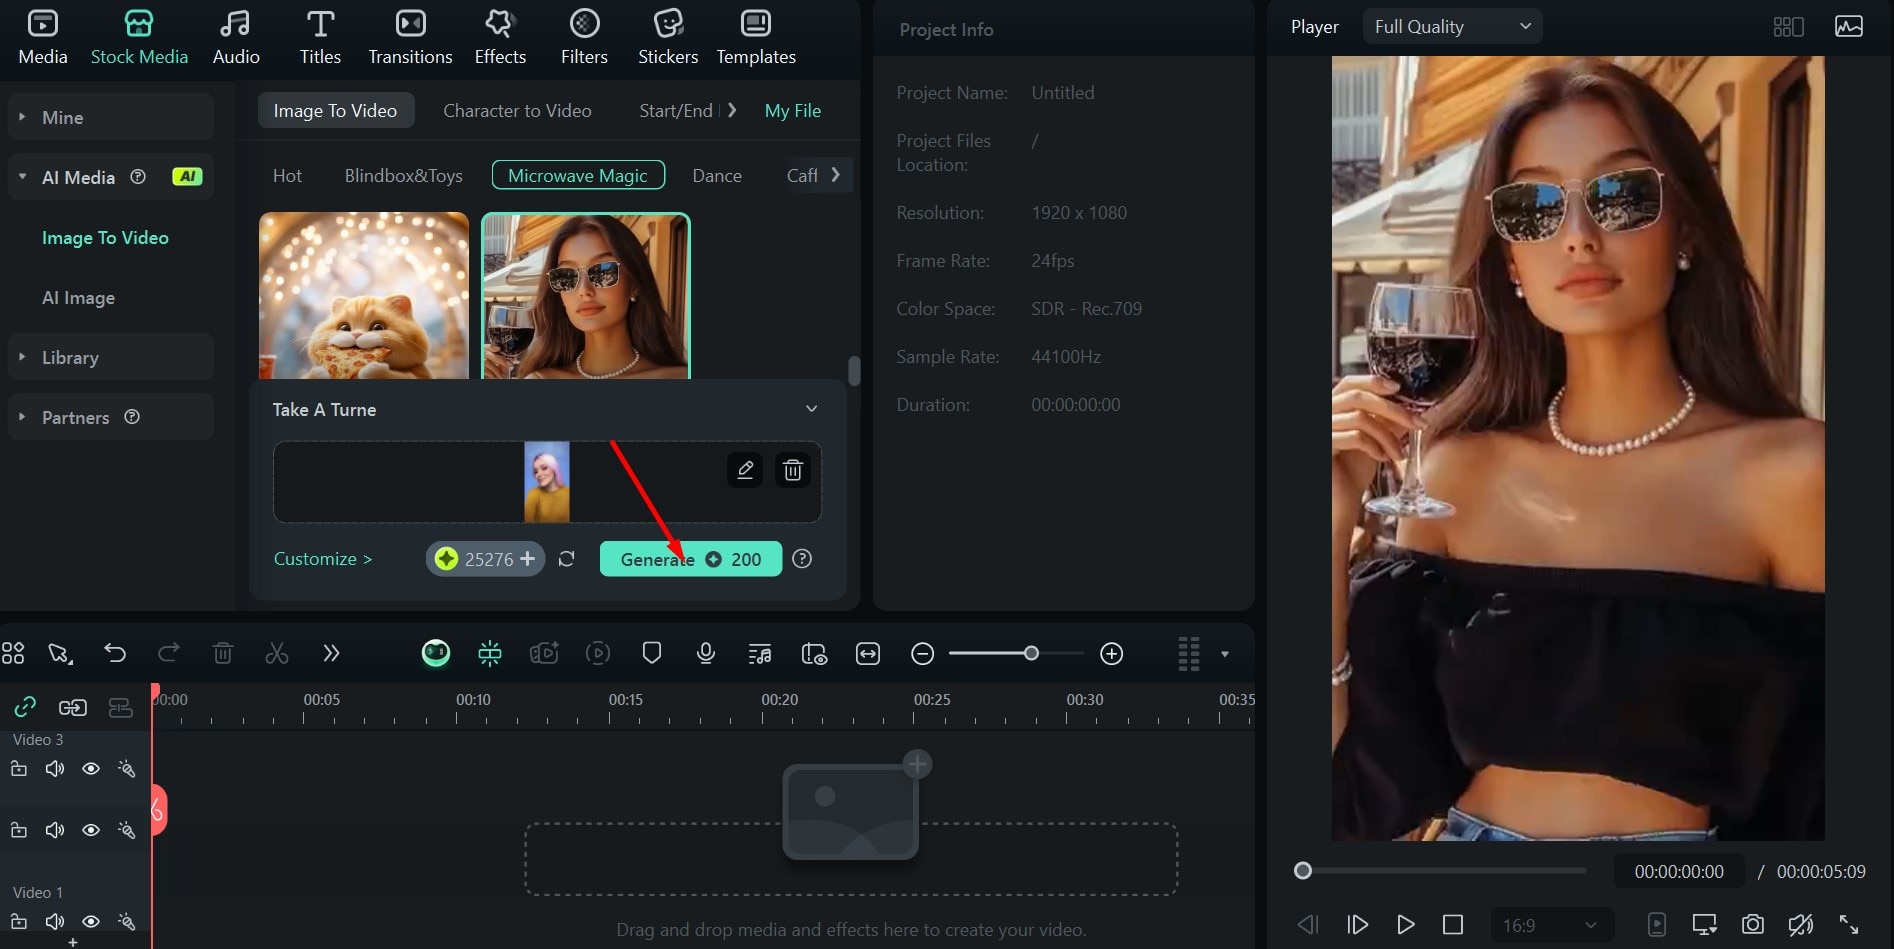Image resolution: width=1894 pixels, height=949 pixels.
Task: Expand the Partners section
Action: [x=111, y=417]
